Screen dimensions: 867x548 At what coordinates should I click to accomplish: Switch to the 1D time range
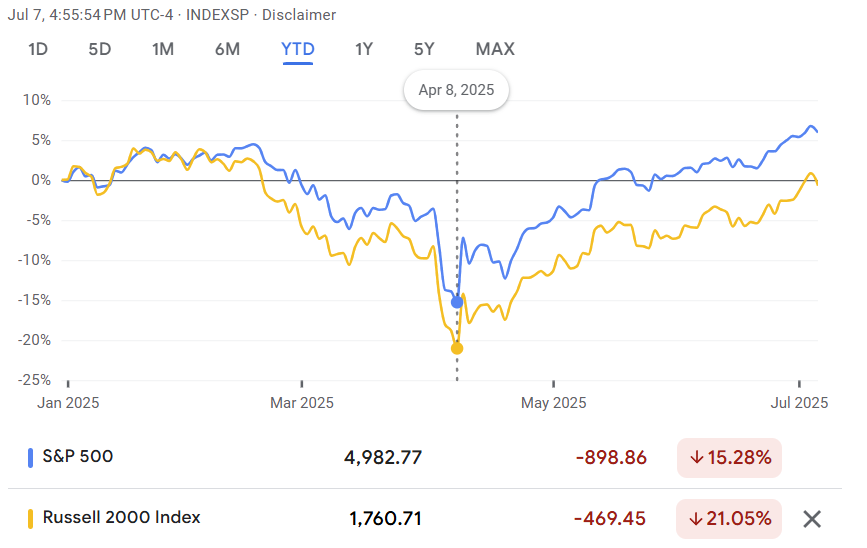pyautogui.click(x=38, y=49)
